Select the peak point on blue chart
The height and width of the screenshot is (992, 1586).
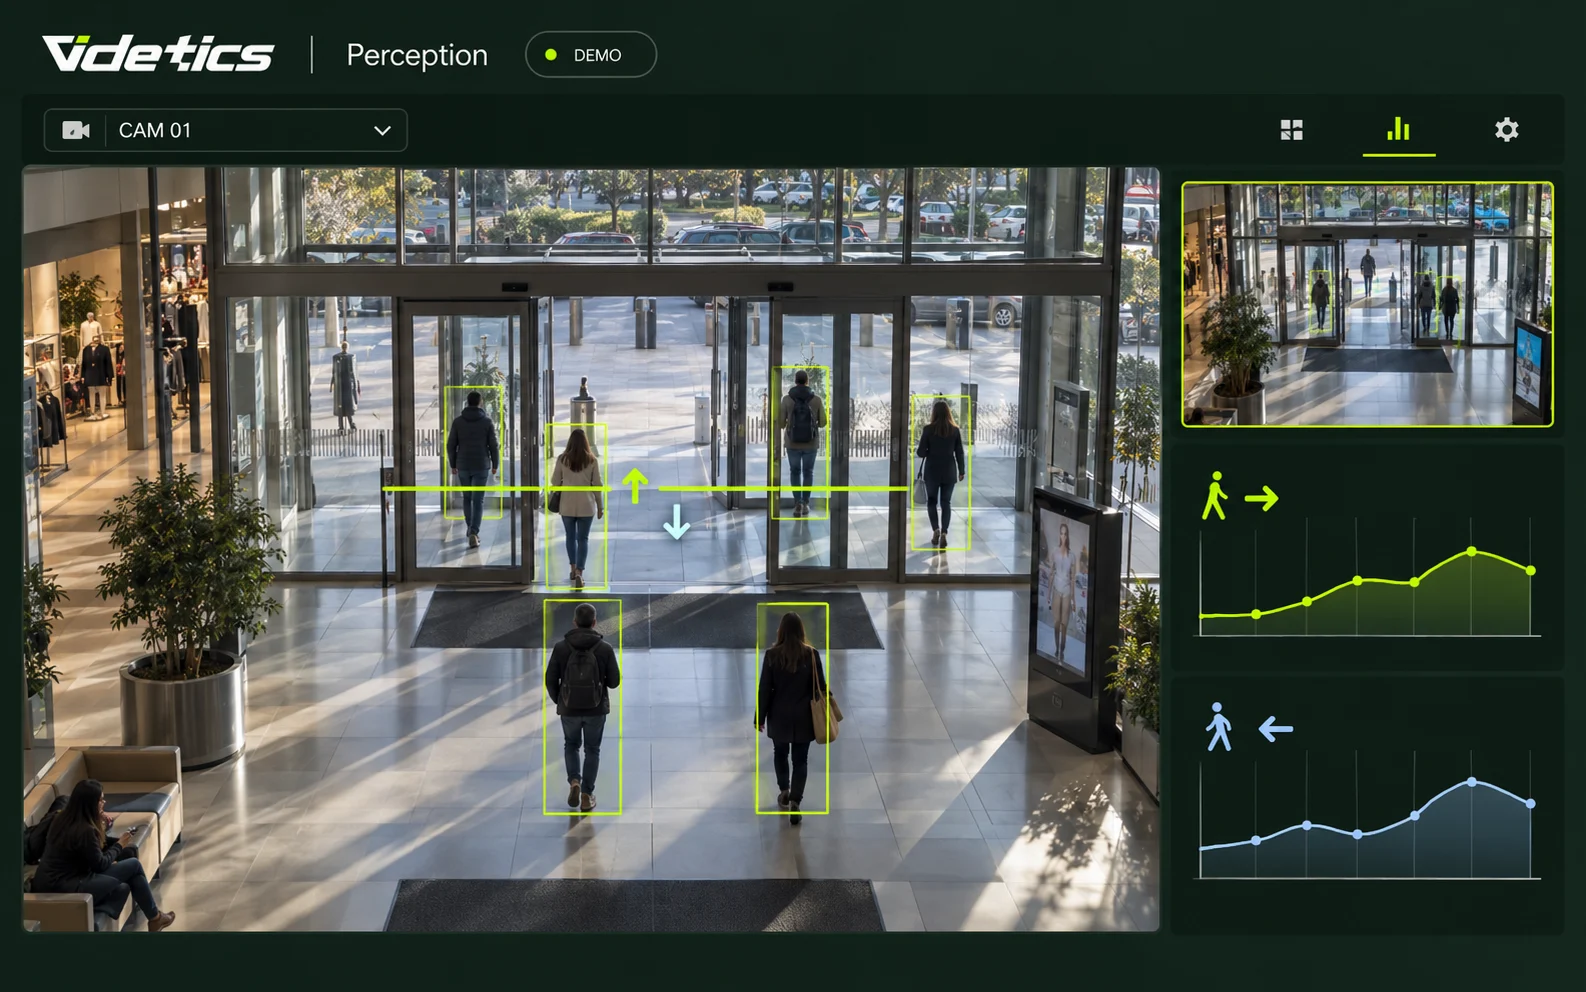tap(1472, 782)
